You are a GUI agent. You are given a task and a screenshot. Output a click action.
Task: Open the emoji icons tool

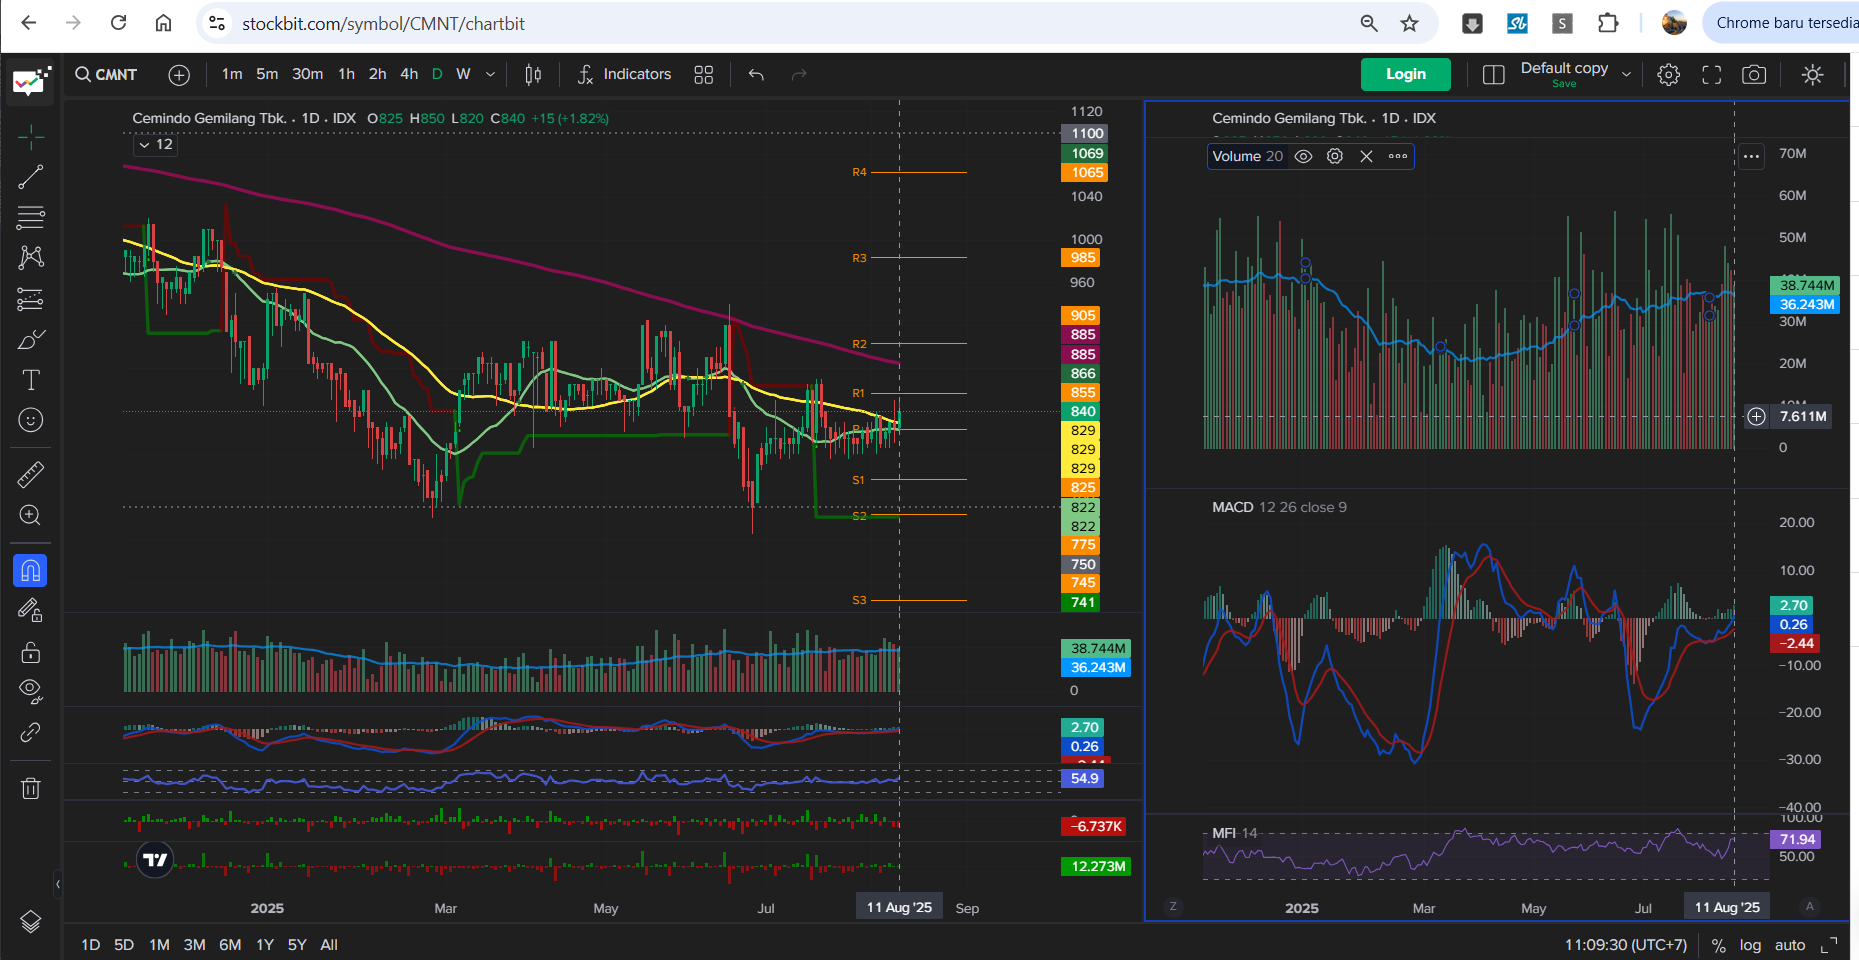tap(31, 420)
